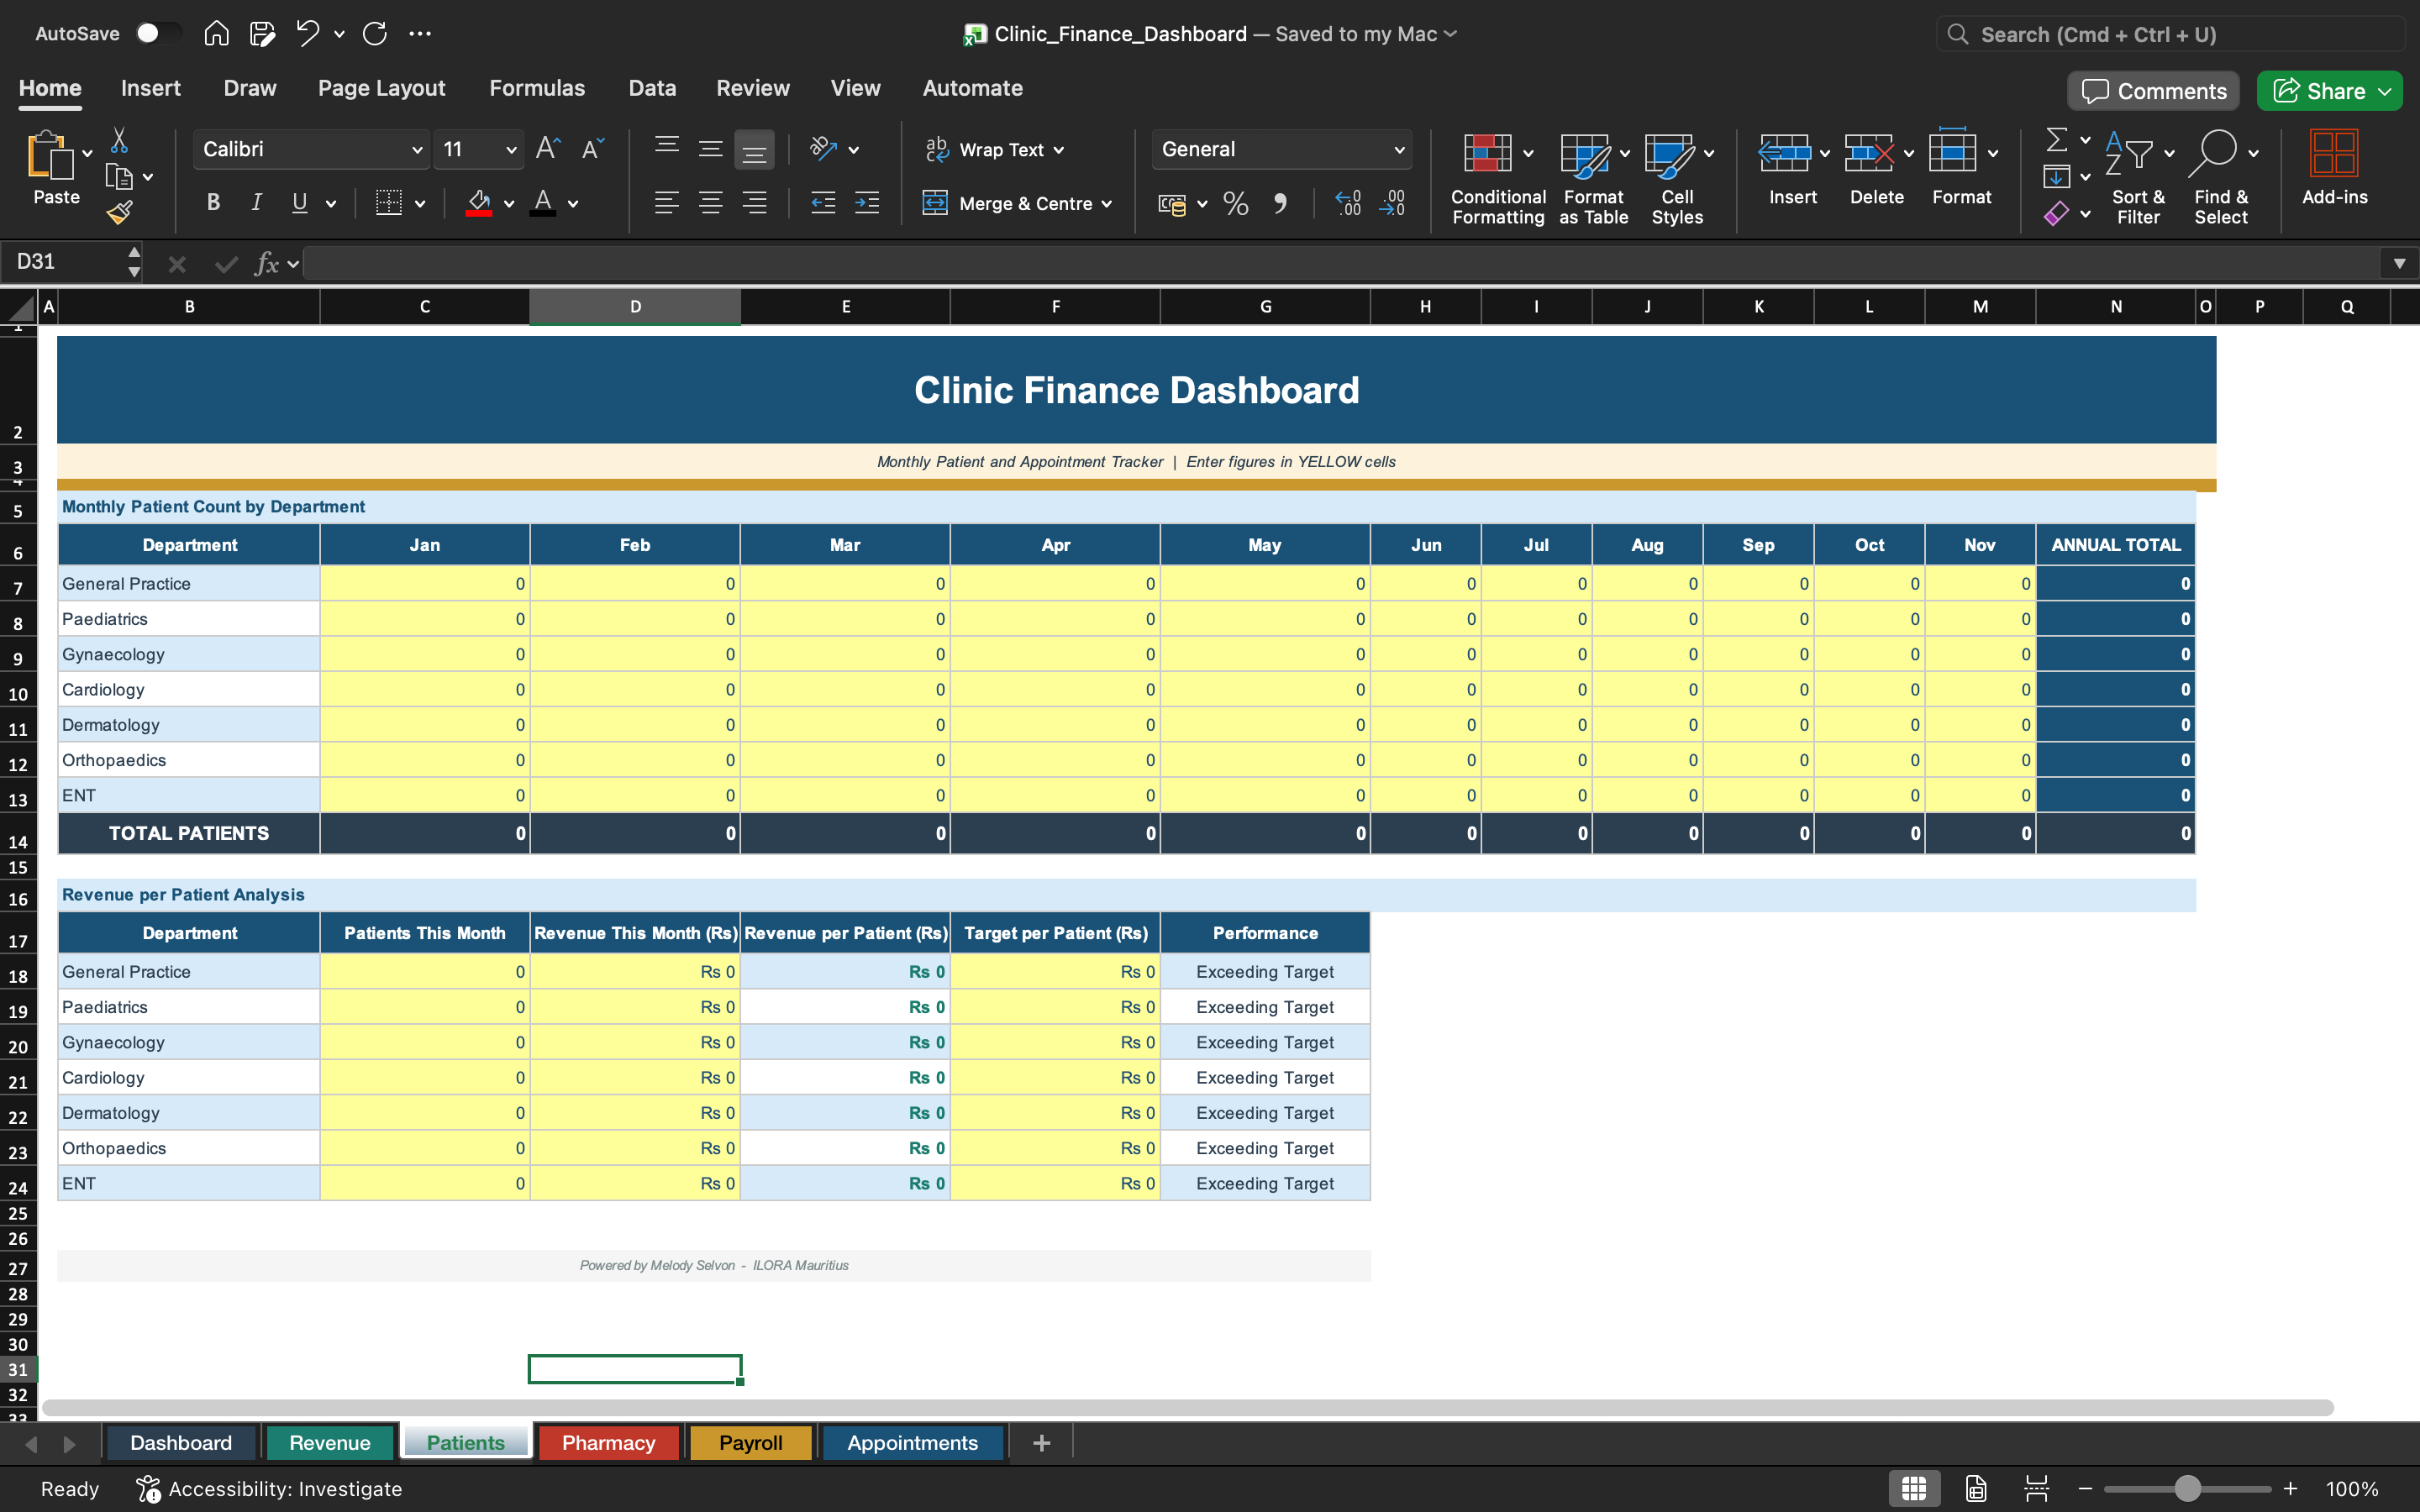The width and height of the screenshot is (2420, 1512).
Task: Open the more commands ellipsis
Action: click(x=420, y=34)
